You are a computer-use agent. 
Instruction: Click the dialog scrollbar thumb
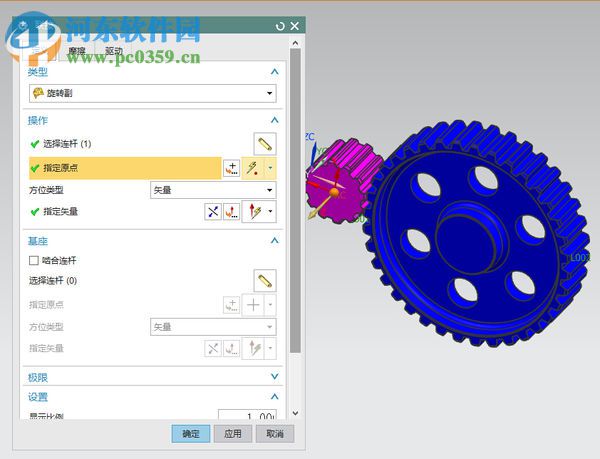coord(295,201)
